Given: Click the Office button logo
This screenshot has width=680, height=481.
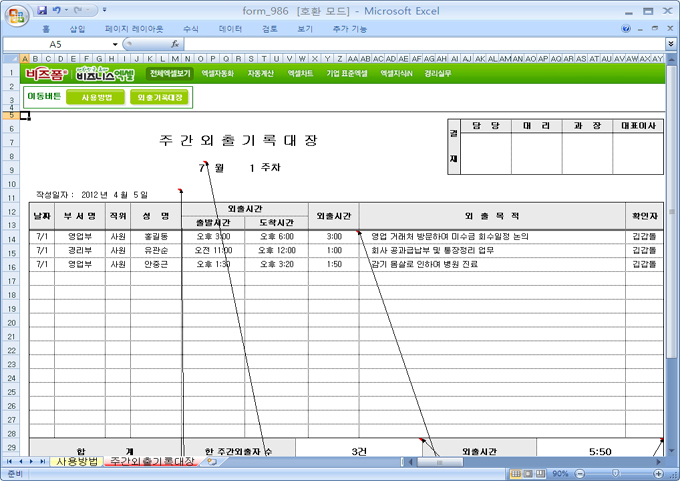Looking at the screenshot, I should point(16,14).
